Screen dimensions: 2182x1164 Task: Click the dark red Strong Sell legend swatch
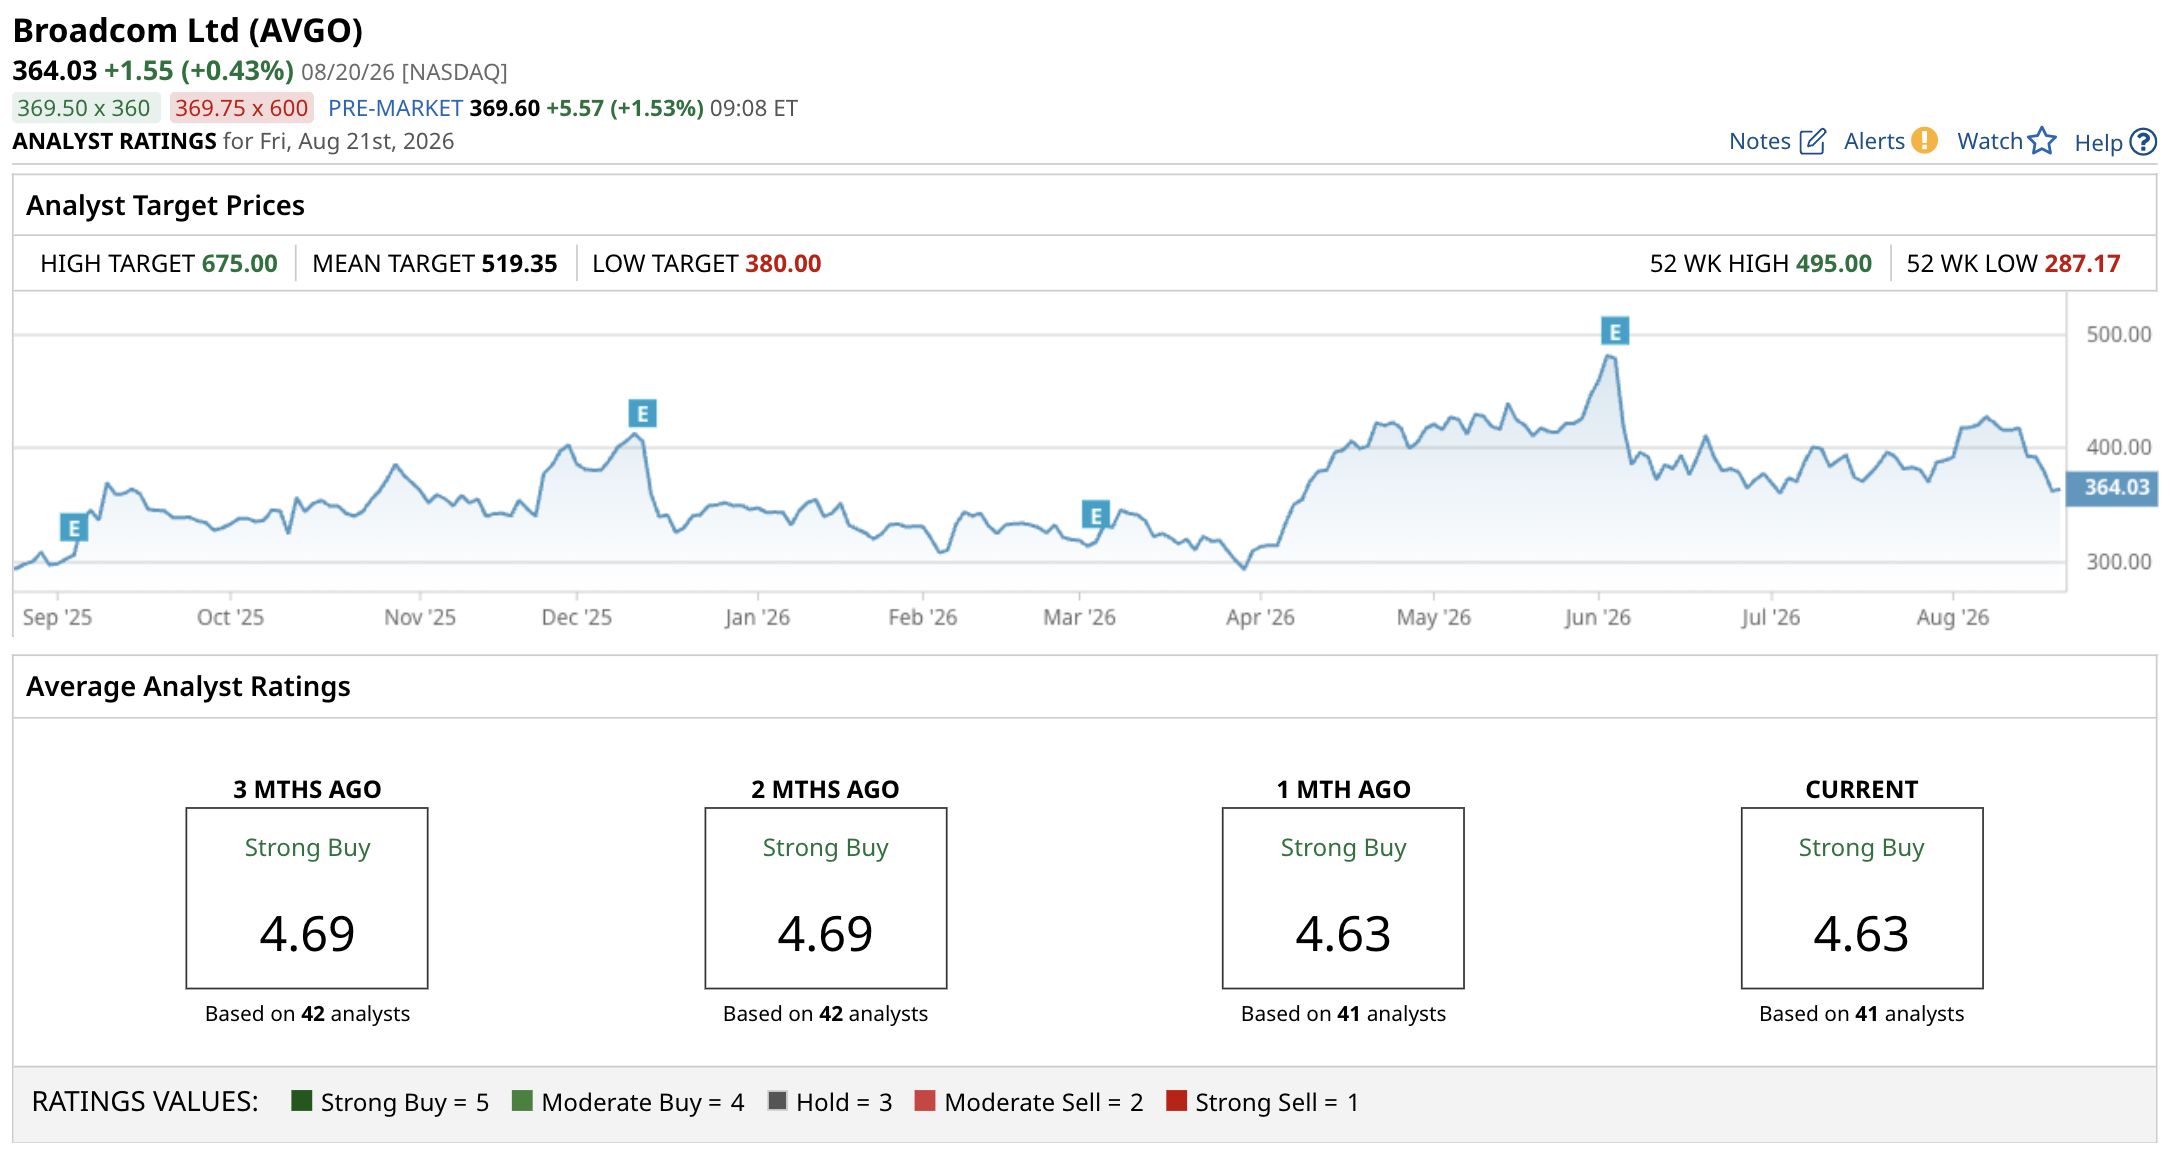1176,1100
